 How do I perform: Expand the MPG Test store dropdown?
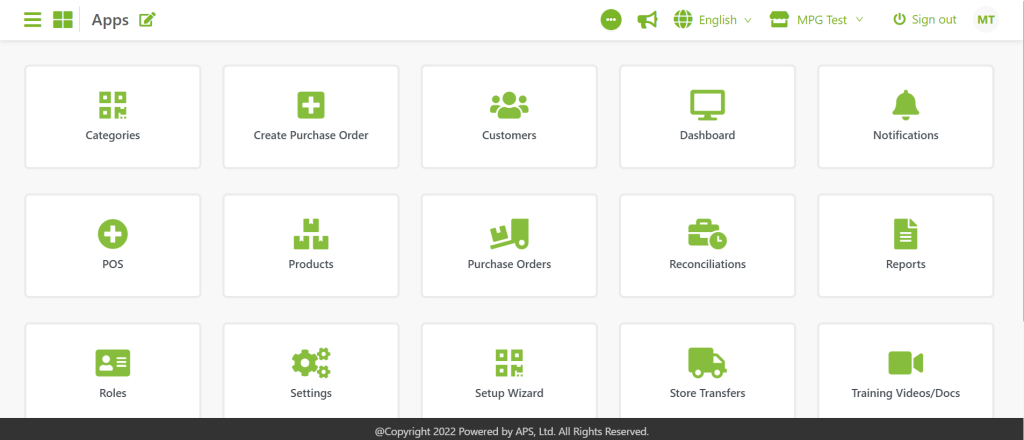(x=817, y=20)
